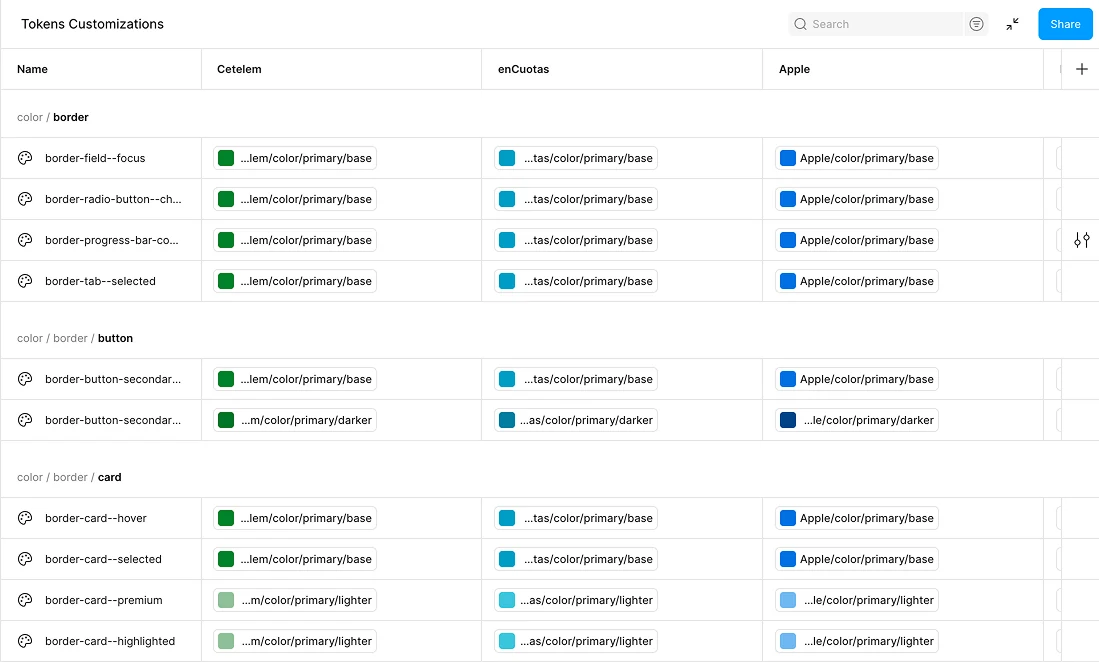Open Cetelem lighter value chip for border-card--highlighted
The image size is (1099, 662).
pos(295,641)
